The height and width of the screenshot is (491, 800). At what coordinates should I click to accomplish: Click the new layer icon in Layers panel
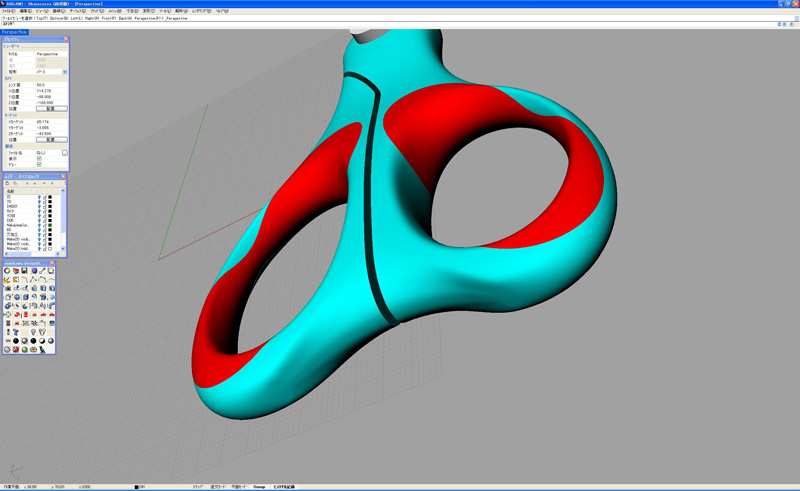[7, 184]
